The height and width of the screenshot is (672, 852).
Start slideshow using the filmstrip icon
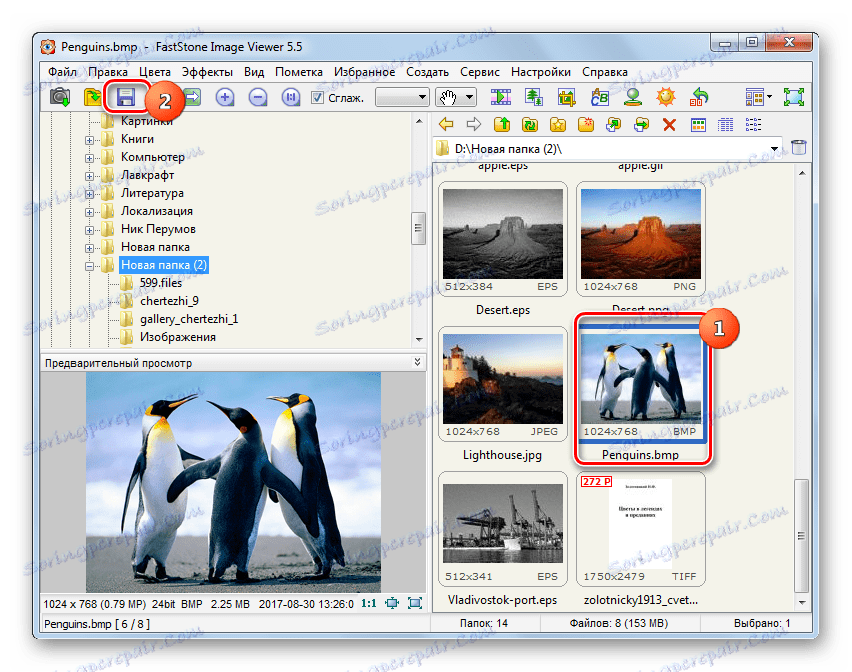click(500, 97)
